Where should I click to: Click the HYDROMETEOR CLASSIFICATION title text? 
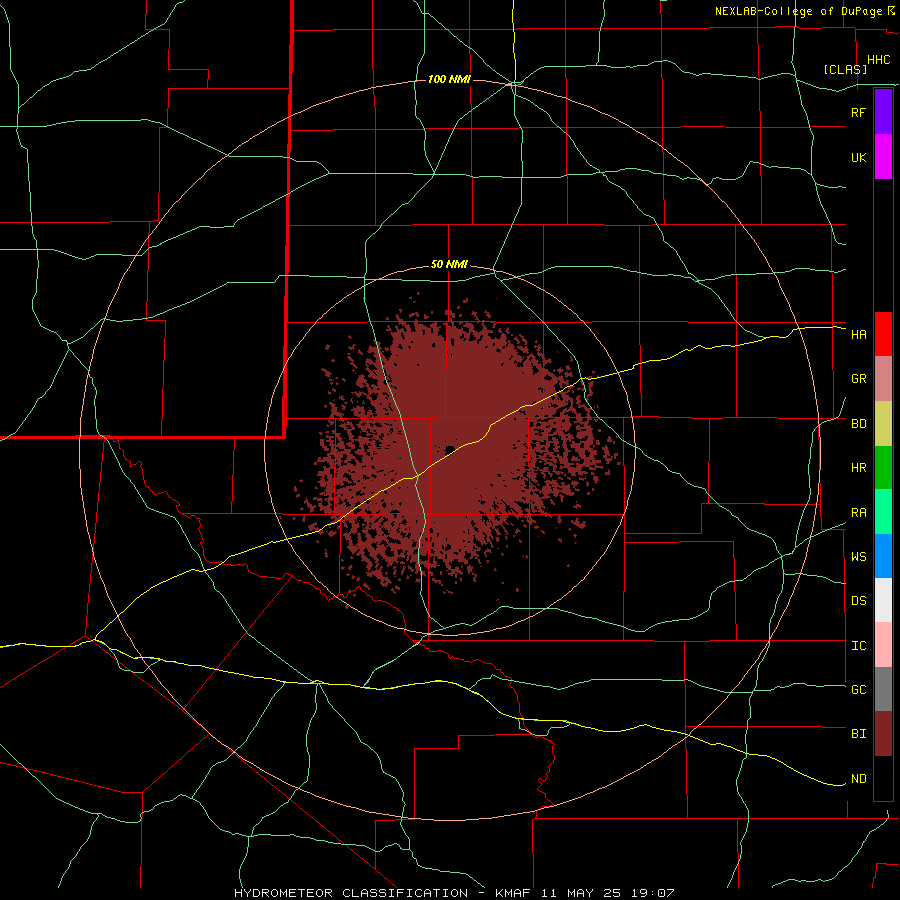pyautogui.click(x=351, y=893)
